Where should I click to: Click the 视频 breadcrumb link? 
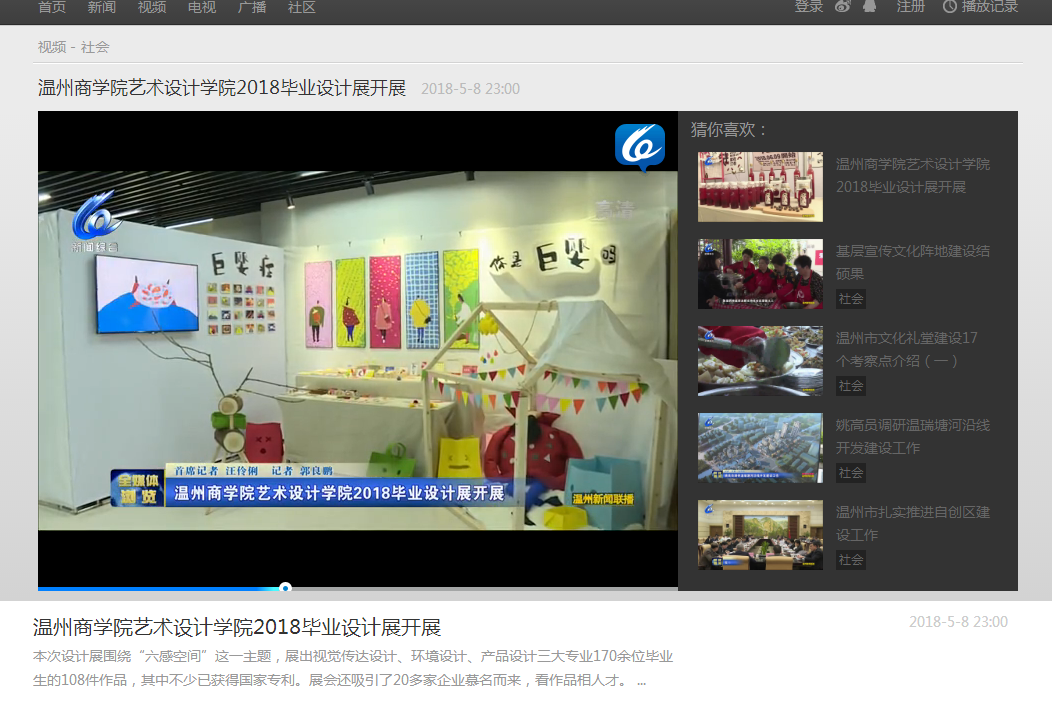[52, 47]
